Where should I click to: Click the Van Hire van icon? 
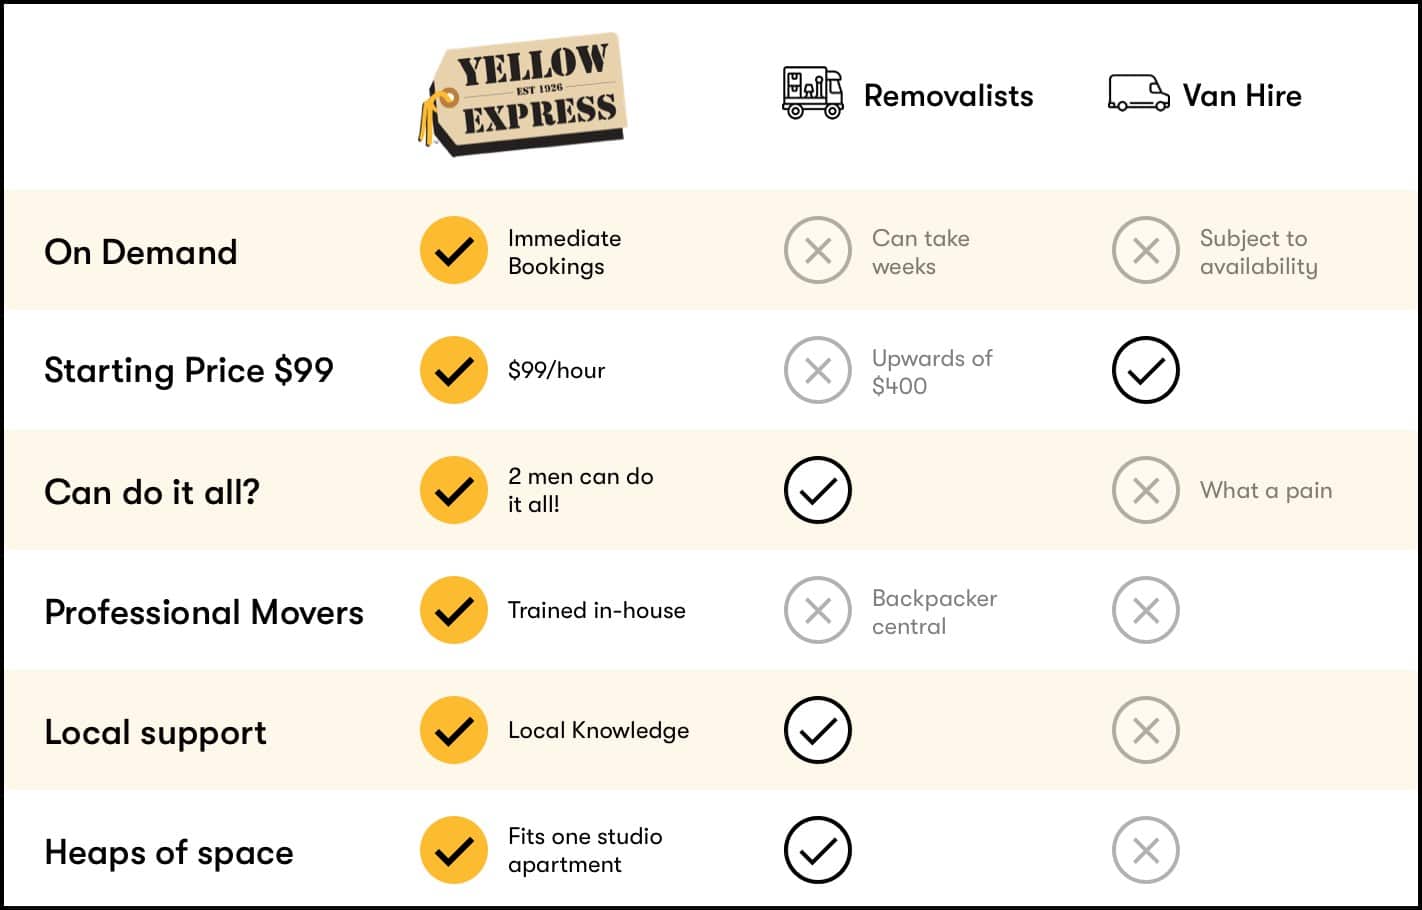click(x=1138, y=94)
